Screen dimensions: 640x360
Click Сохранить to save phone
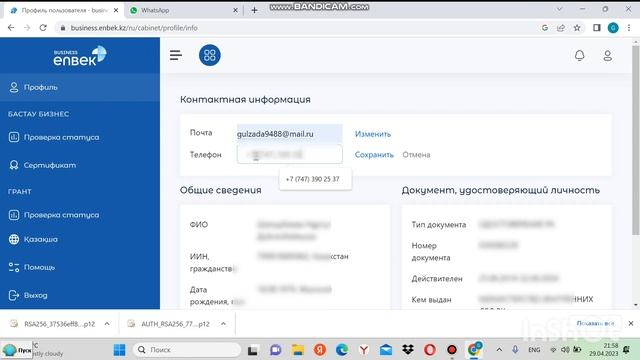pyautogui.click(x=374, y=155)
